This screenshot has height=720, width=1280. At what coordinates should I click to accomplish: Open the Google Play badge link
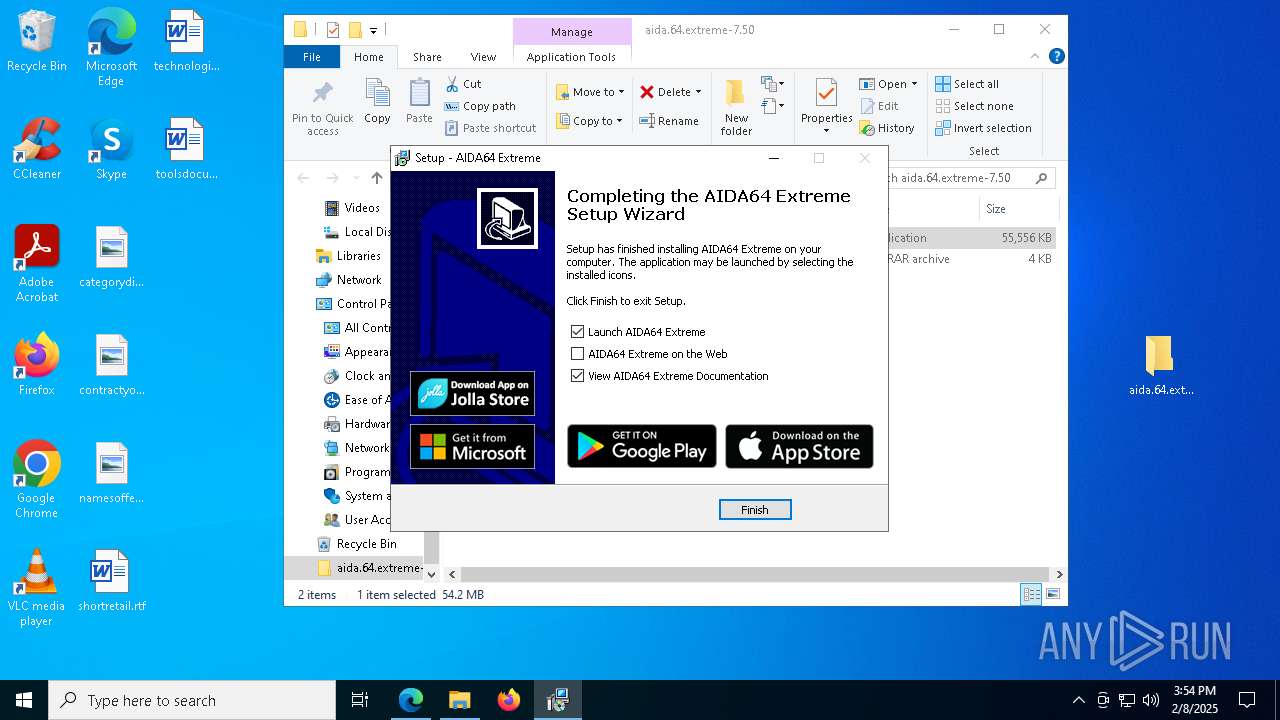(642, 446)
